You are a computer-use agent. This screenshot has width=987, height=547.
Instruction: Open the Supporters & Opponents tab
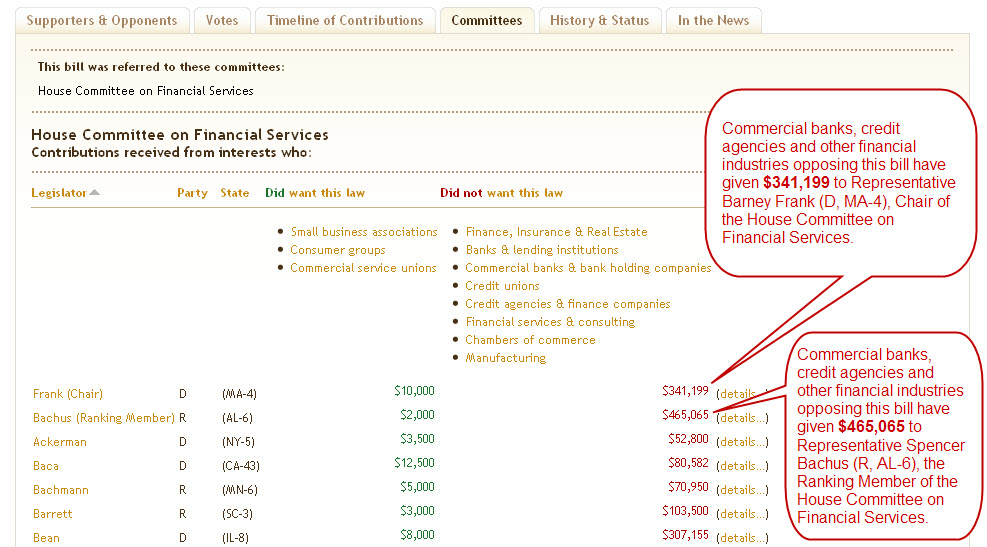point(101,20)
